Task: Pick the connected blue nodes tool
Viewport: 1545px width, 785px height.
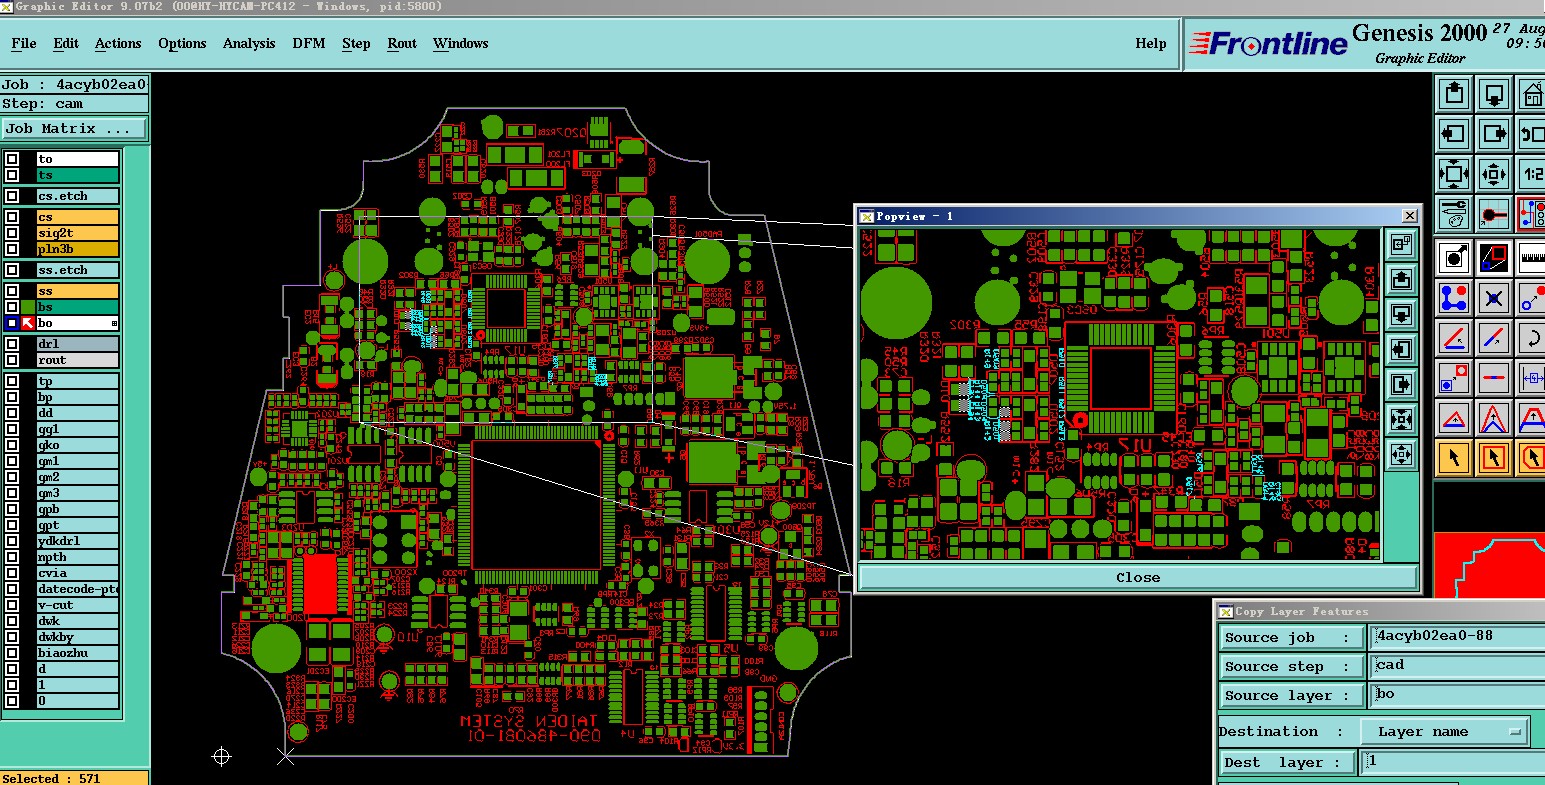Action: [x=1454, y=298]
